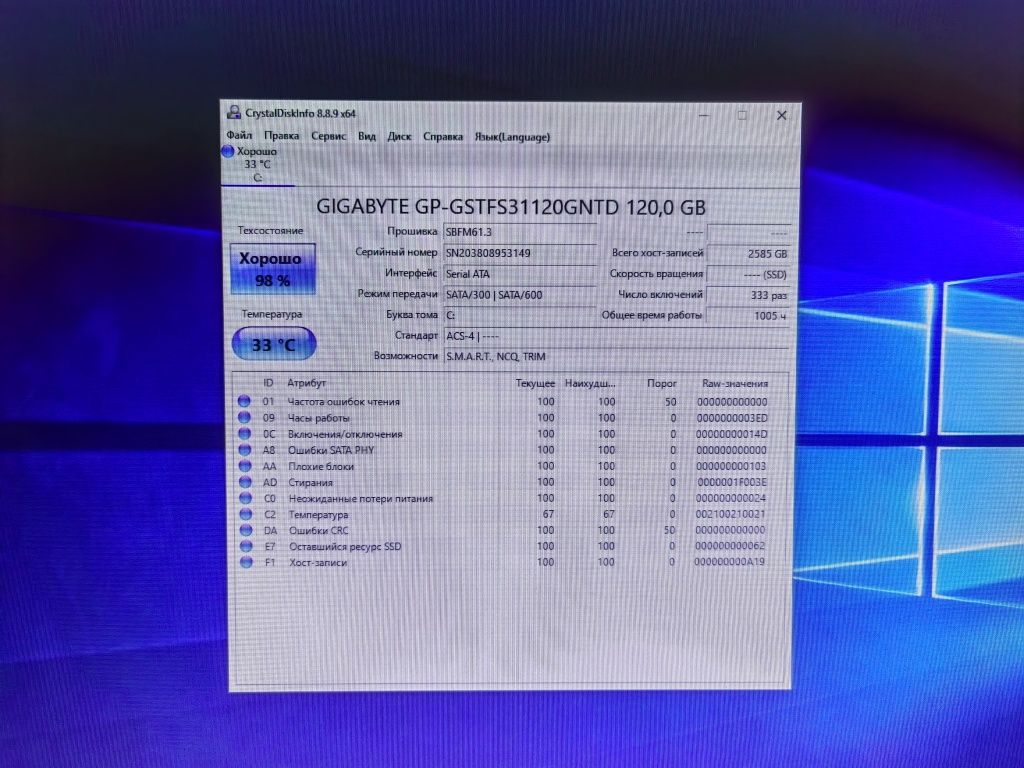This screenshot has width=1024, height=768.
Task: Click the blue status icon for attribute A8
Action: [245, 449]
